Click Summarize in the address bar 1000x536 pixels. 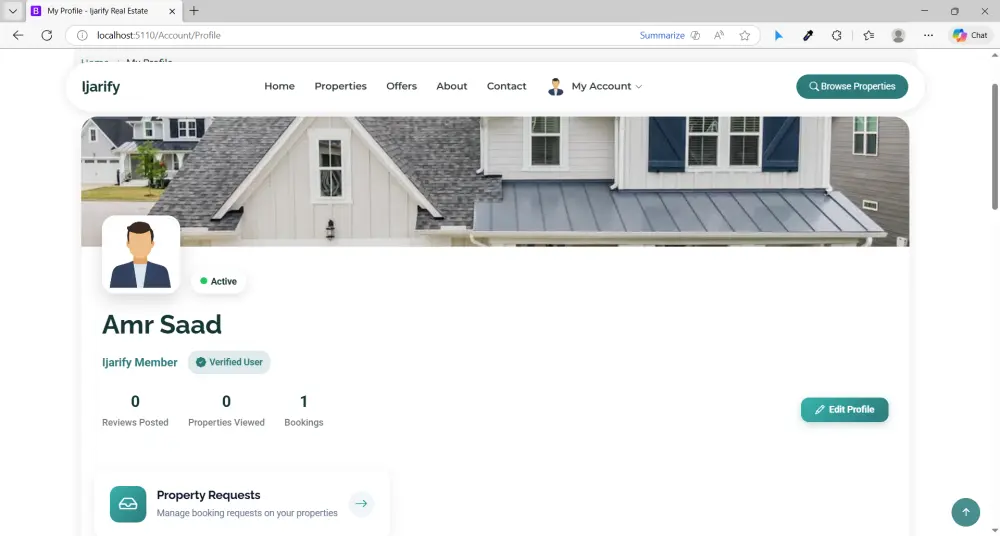[x=662, y=36]
